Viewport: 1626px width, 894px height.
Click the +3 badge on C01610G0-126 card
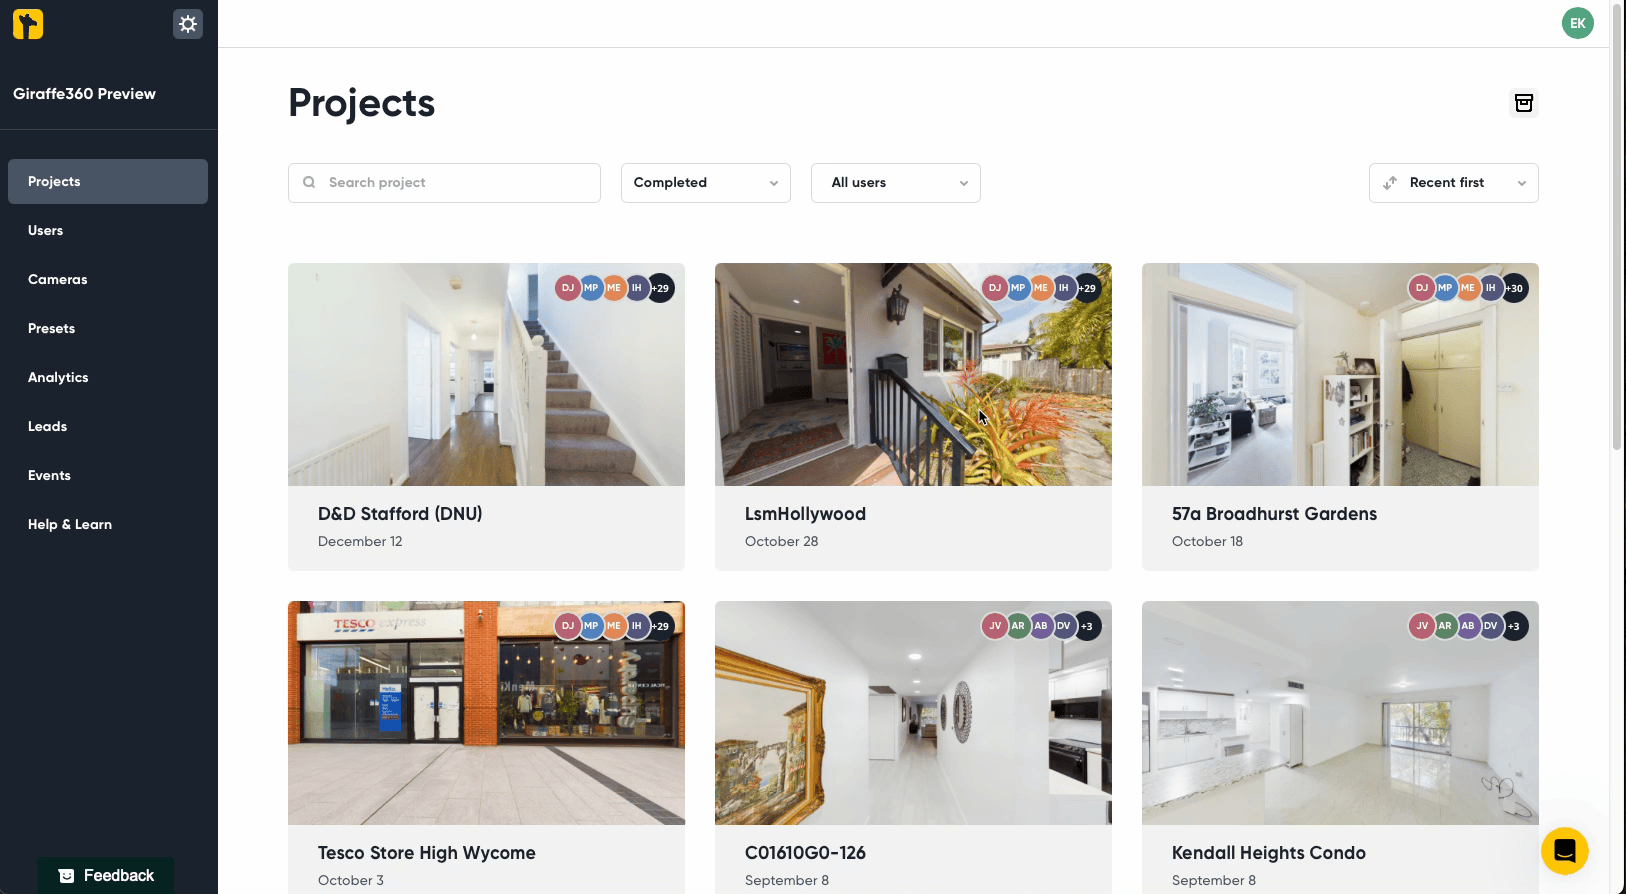click(1088, 626)
